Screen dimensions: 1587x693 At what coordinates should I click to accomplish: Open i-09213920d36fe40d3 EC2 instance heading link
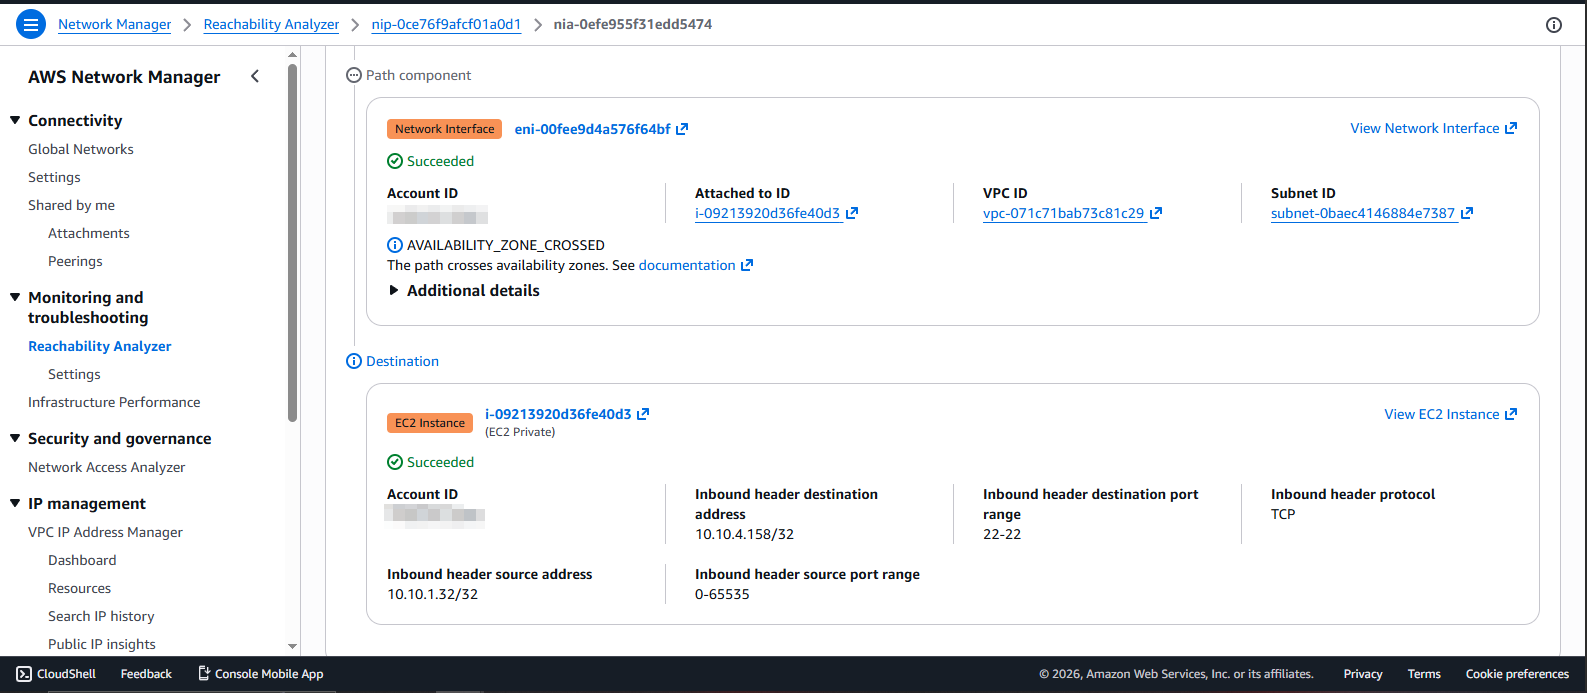coord(558,414)
